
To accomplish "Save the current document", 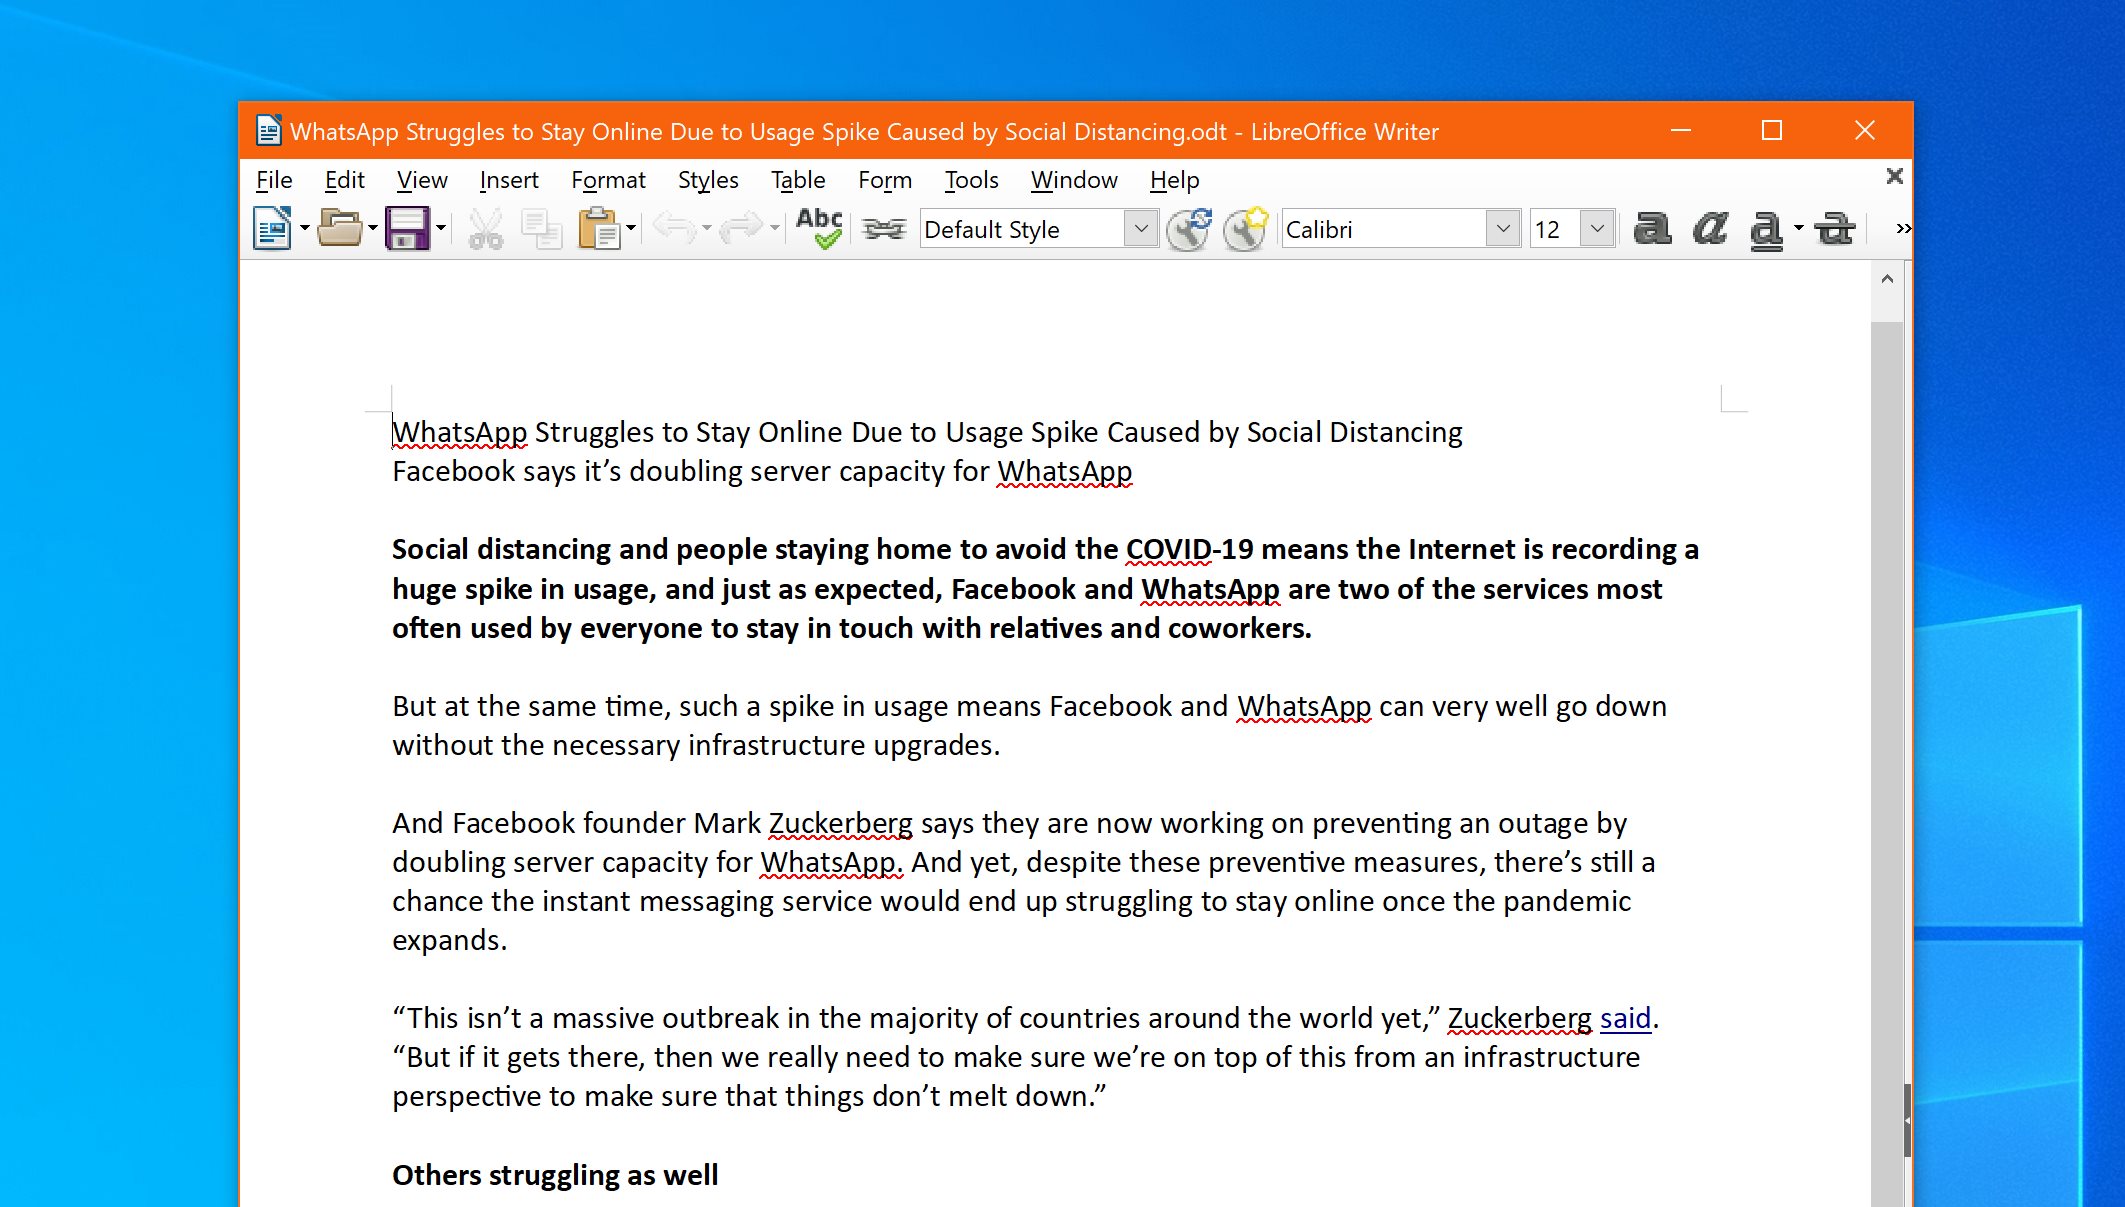I will point(408,228).
